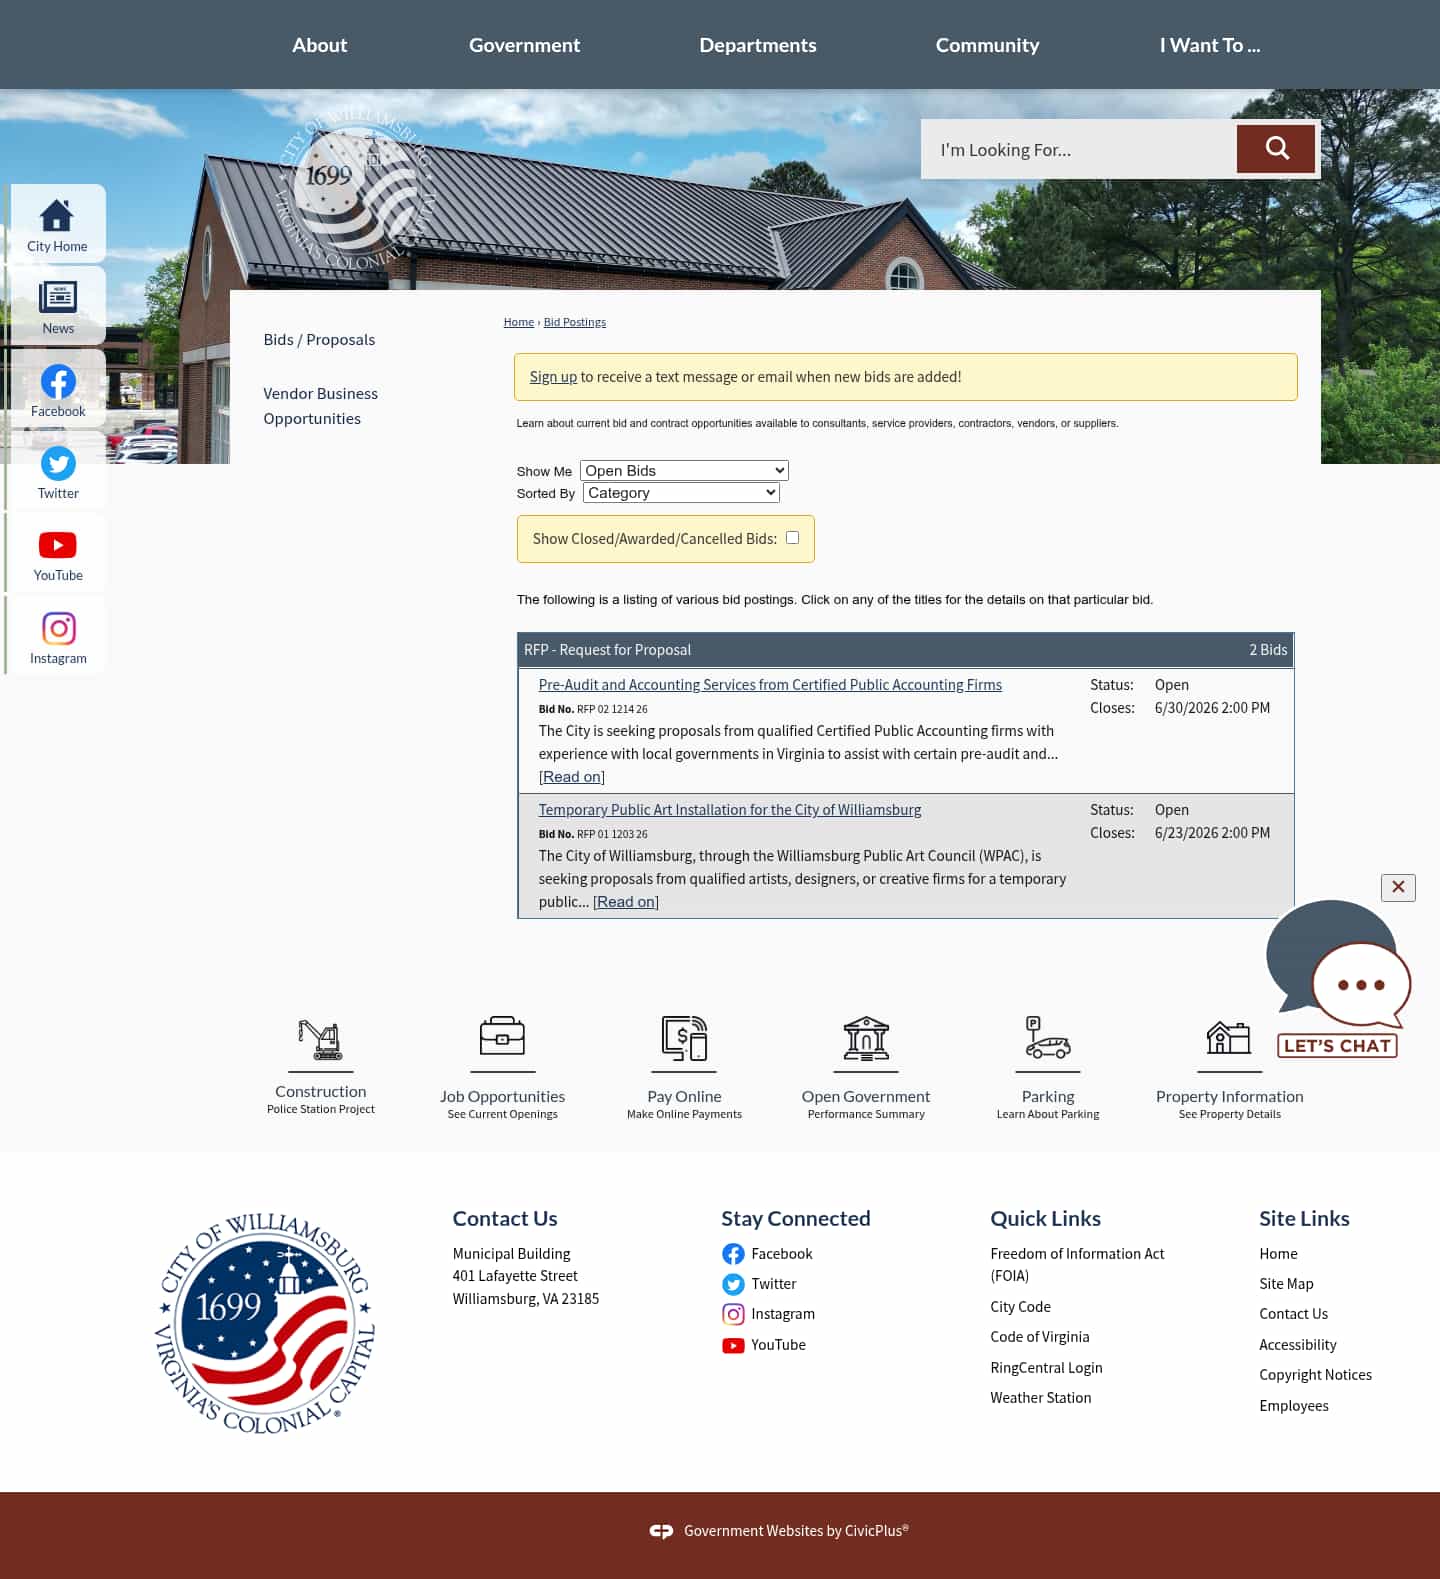Click the See Current Openings caption
The image size is (1440, 1579).
[502, 1114]
